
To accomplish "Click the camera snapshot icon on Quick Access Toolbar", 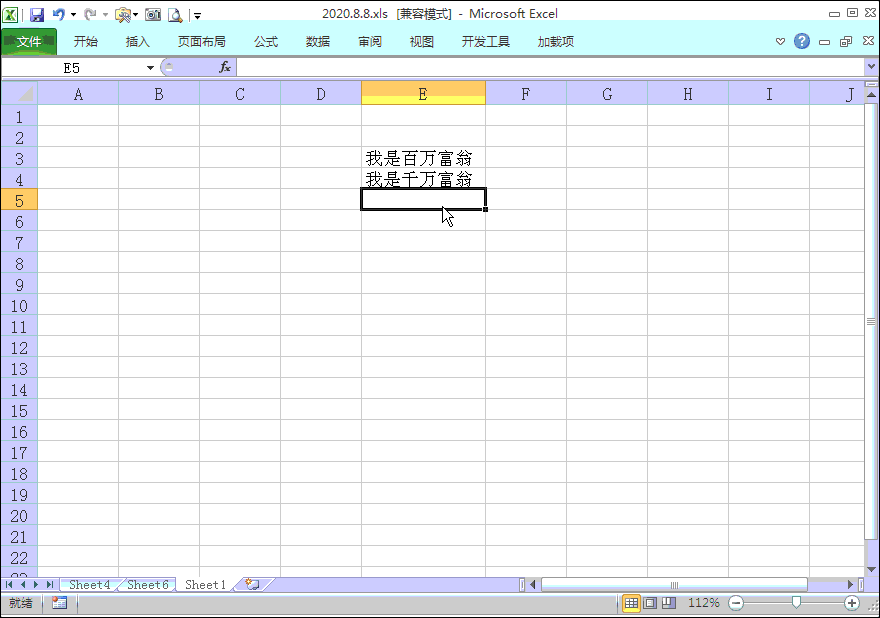I will coord(154,14).
